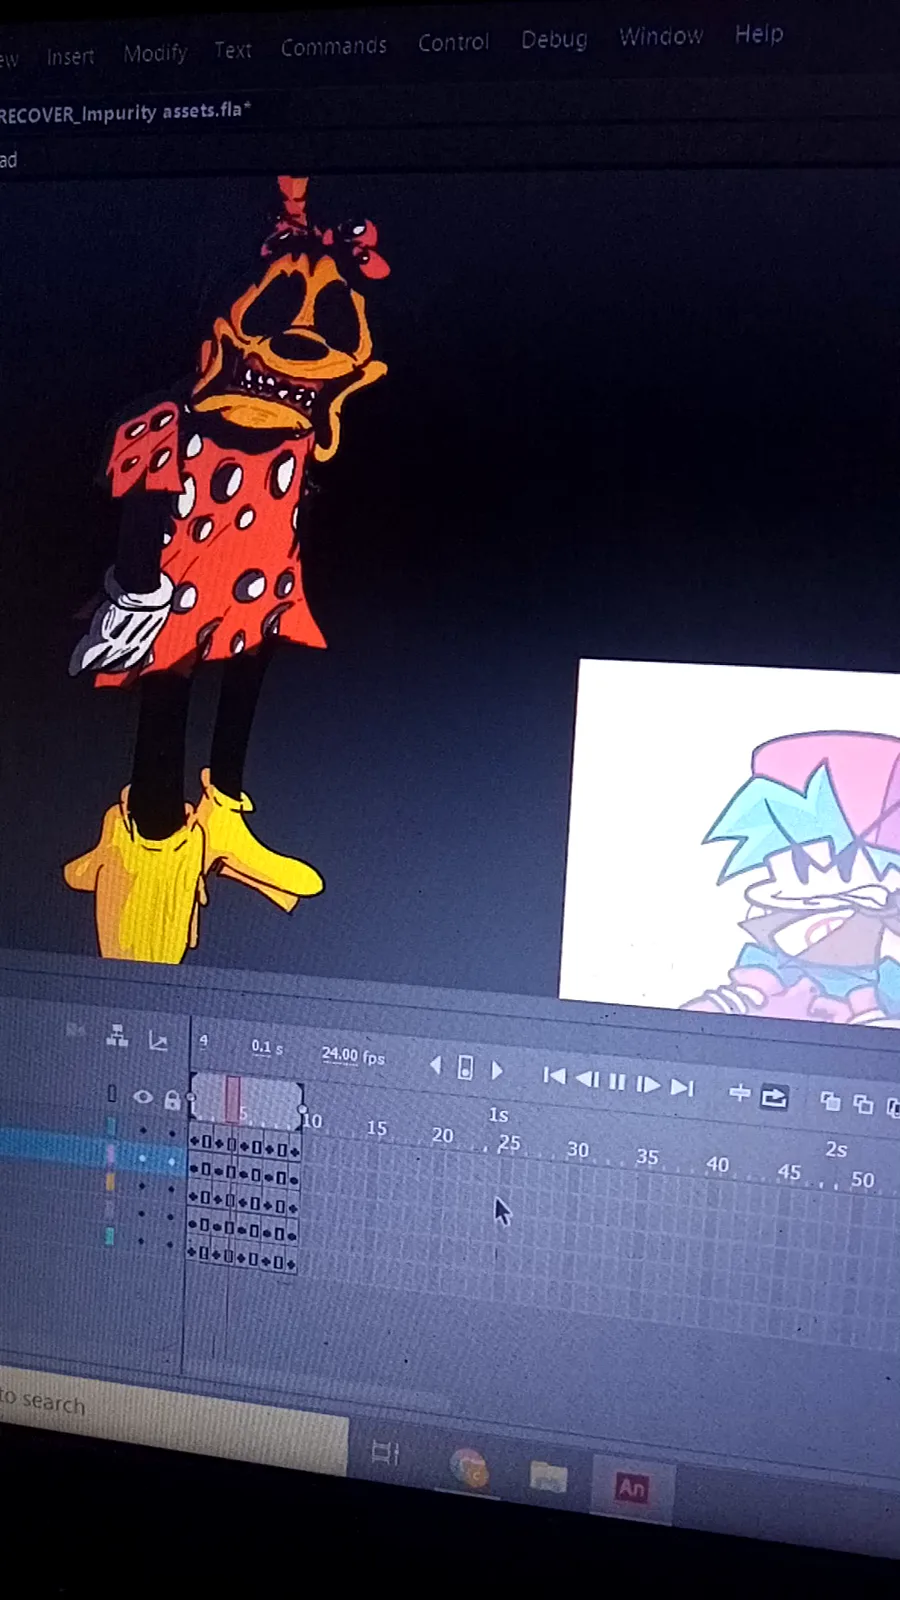Image resolution: width=900 pixels, height=1600 pixels.
Task: Click frame 25 on timeline ruler
Action: click(509, 1142)
